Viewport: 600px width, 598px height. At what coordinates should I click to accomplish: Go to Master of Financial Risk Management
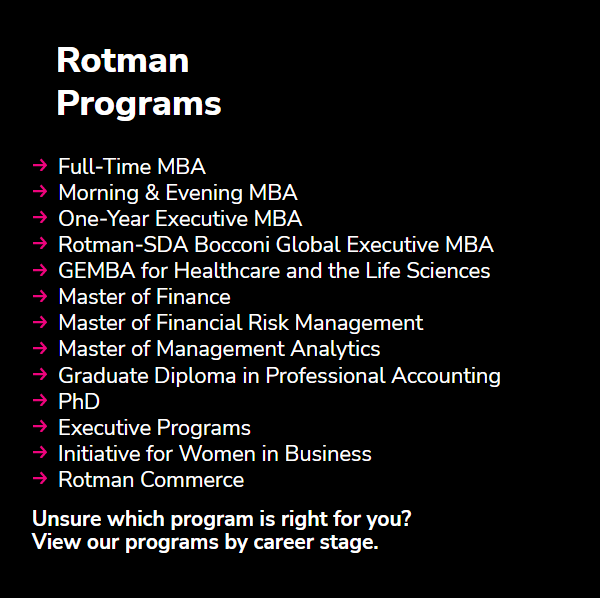coord(241,323)
